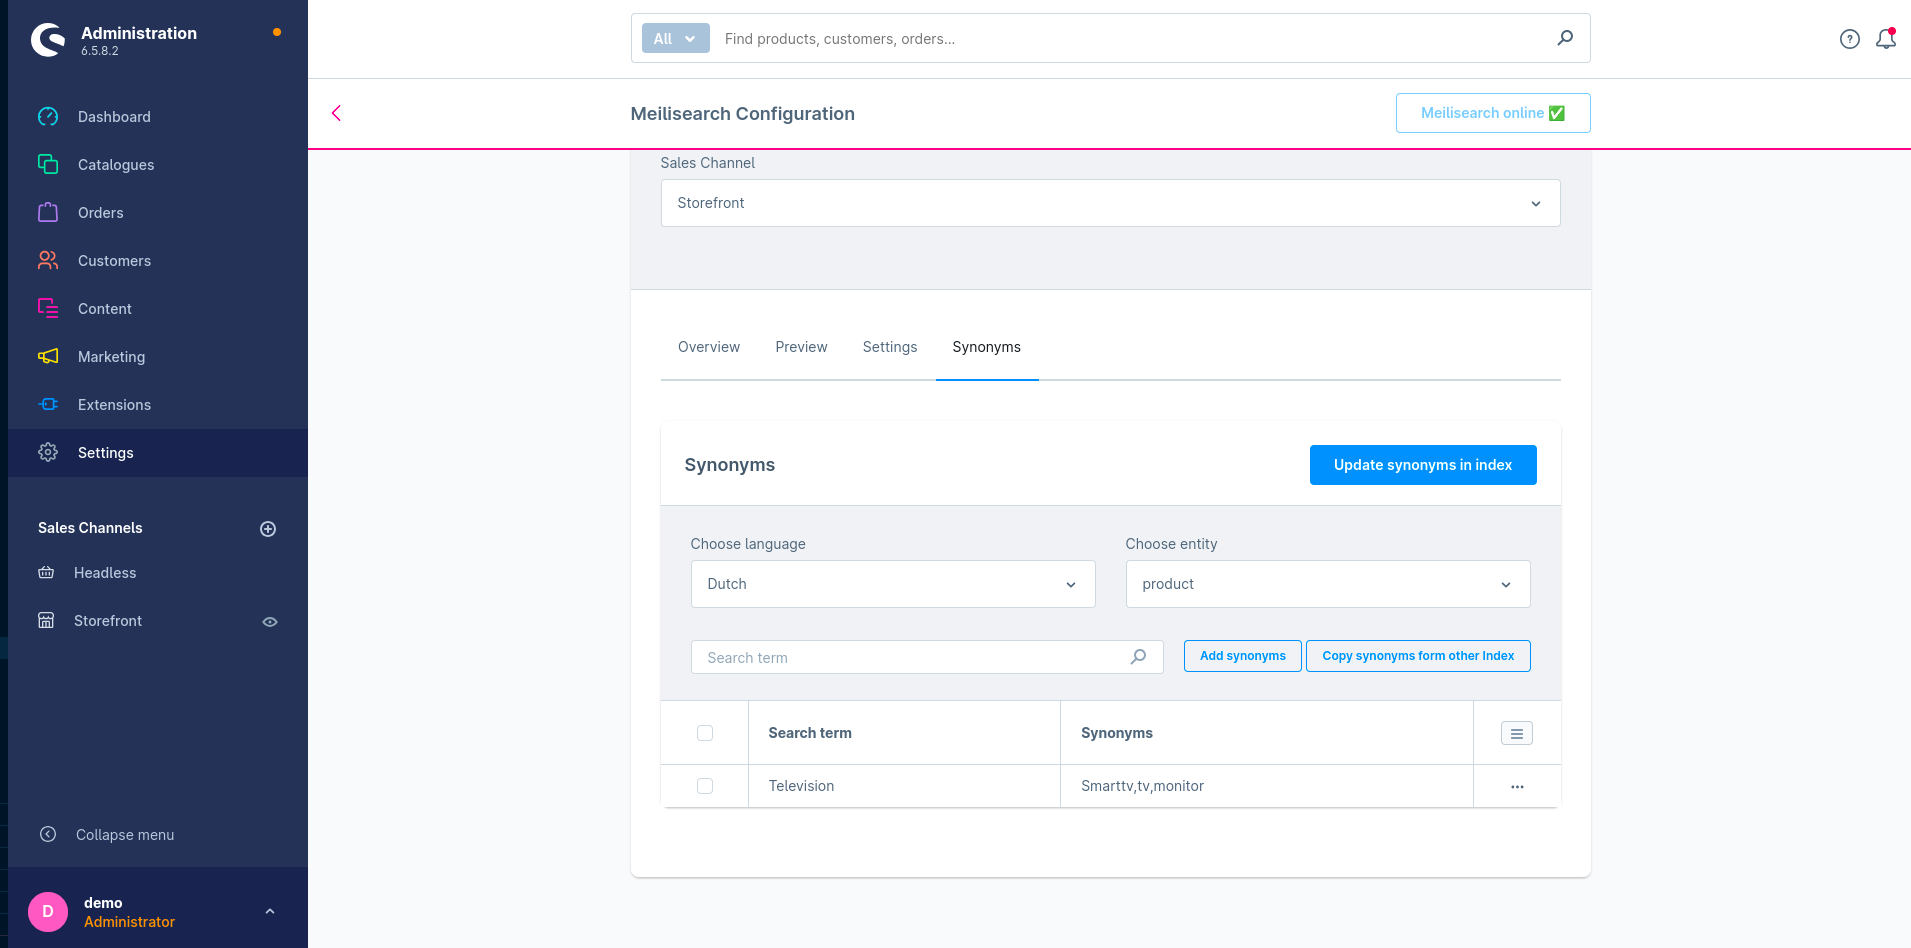The image size is (1911, 948).
Task: Click the Television search term cell
Action: click(x=904, y=786)
